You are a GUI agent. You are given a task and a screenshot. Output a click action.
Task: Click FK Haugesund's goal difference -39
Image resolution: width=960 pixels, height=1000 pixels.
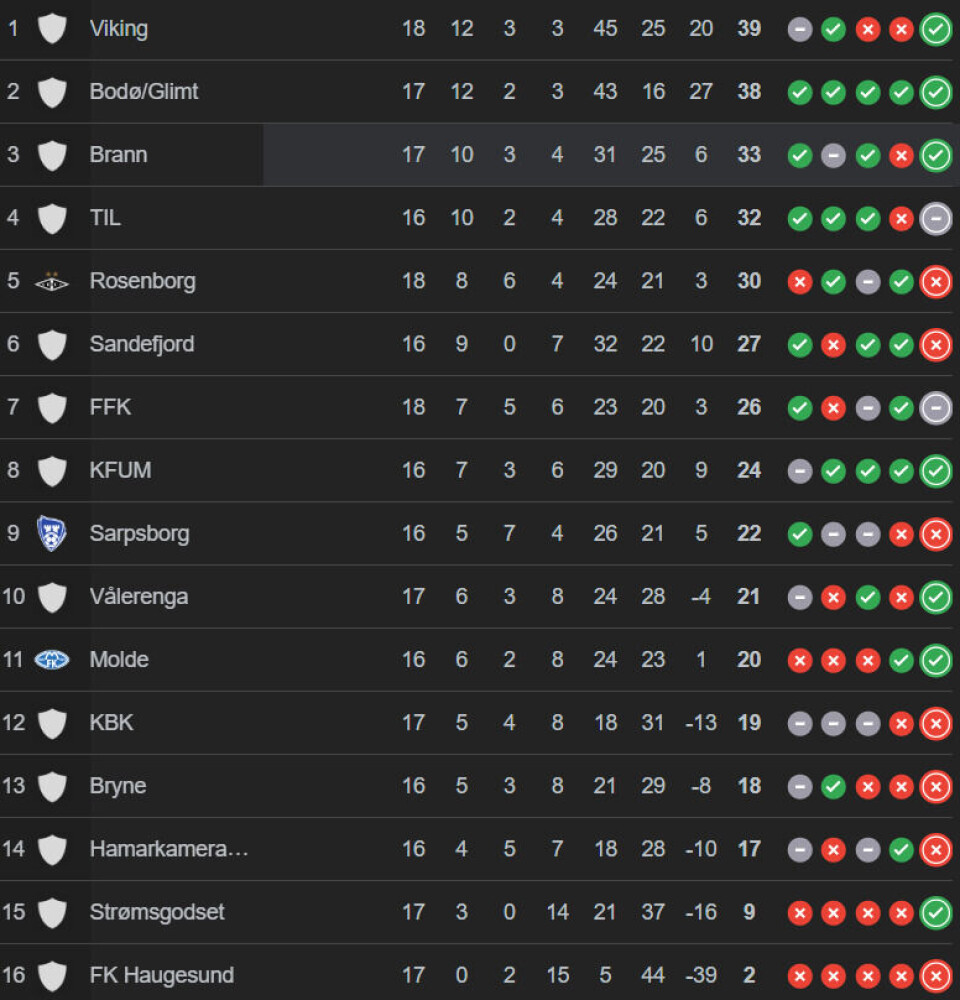[x=700, y=975]
